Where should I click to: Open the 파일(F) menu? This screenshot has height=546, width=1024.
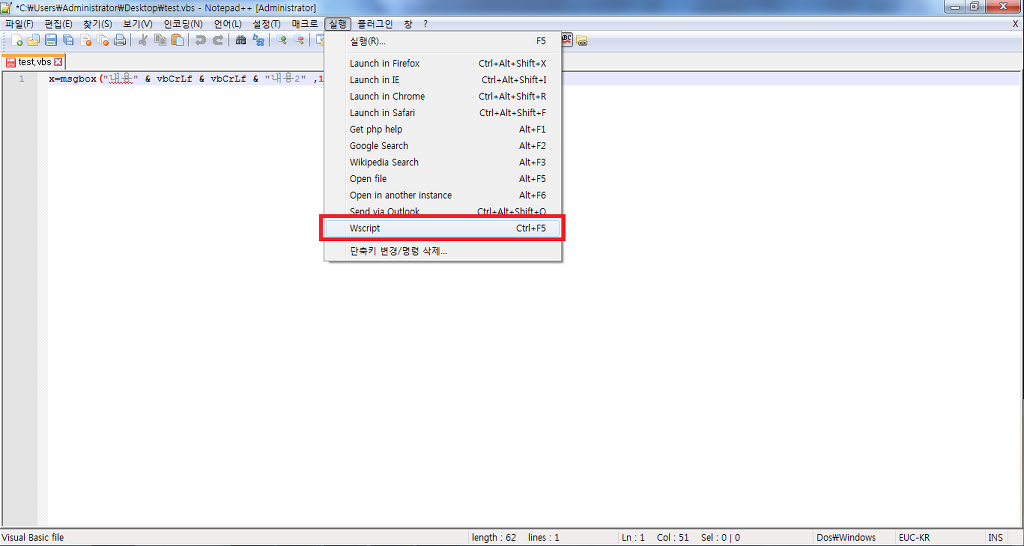(x=19, y=24)
